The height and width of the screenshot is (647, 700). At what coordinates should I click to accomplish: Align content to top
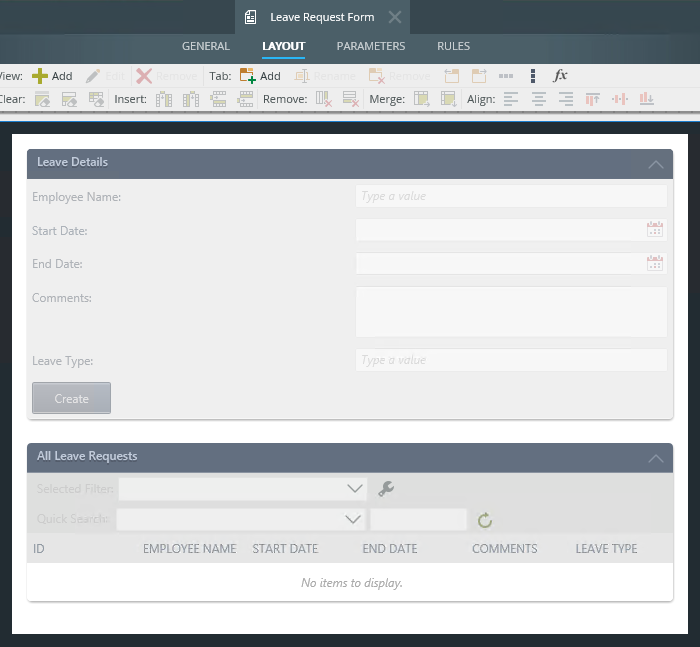click(592, 99)
